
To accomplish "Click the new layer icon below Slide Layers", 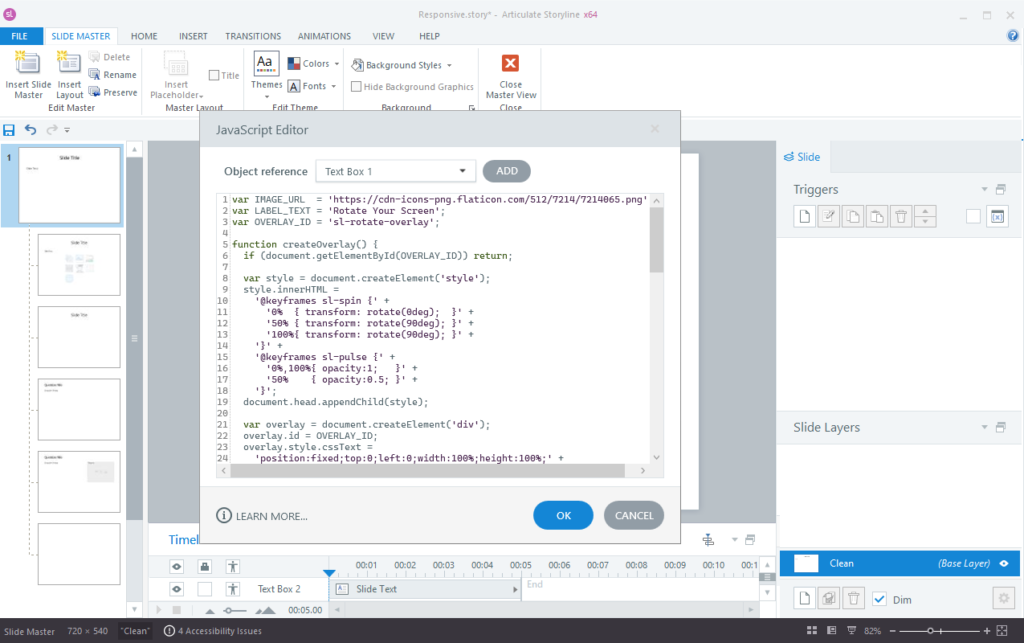I will point(805,598).
